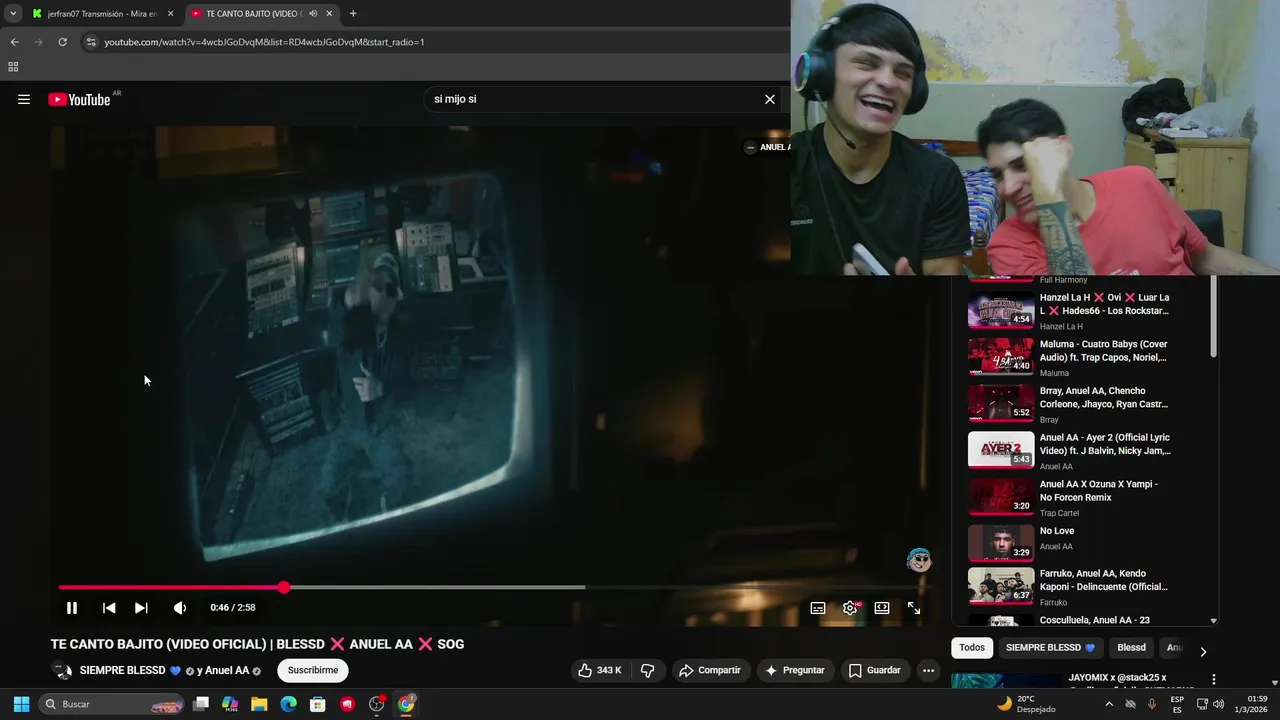Dislike the video

point(647,670)
